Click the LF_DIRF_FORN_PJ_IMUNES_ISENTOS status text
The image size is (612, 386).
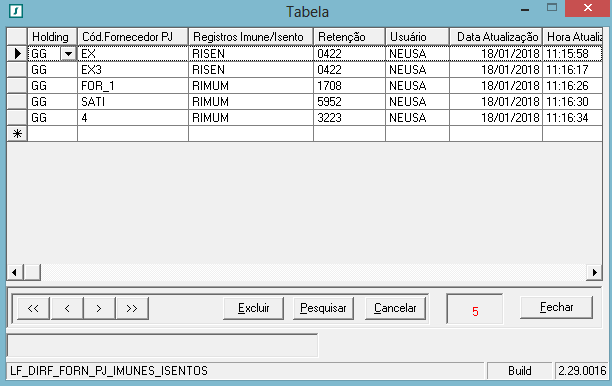pyautogui.click(x=109, y=370)
